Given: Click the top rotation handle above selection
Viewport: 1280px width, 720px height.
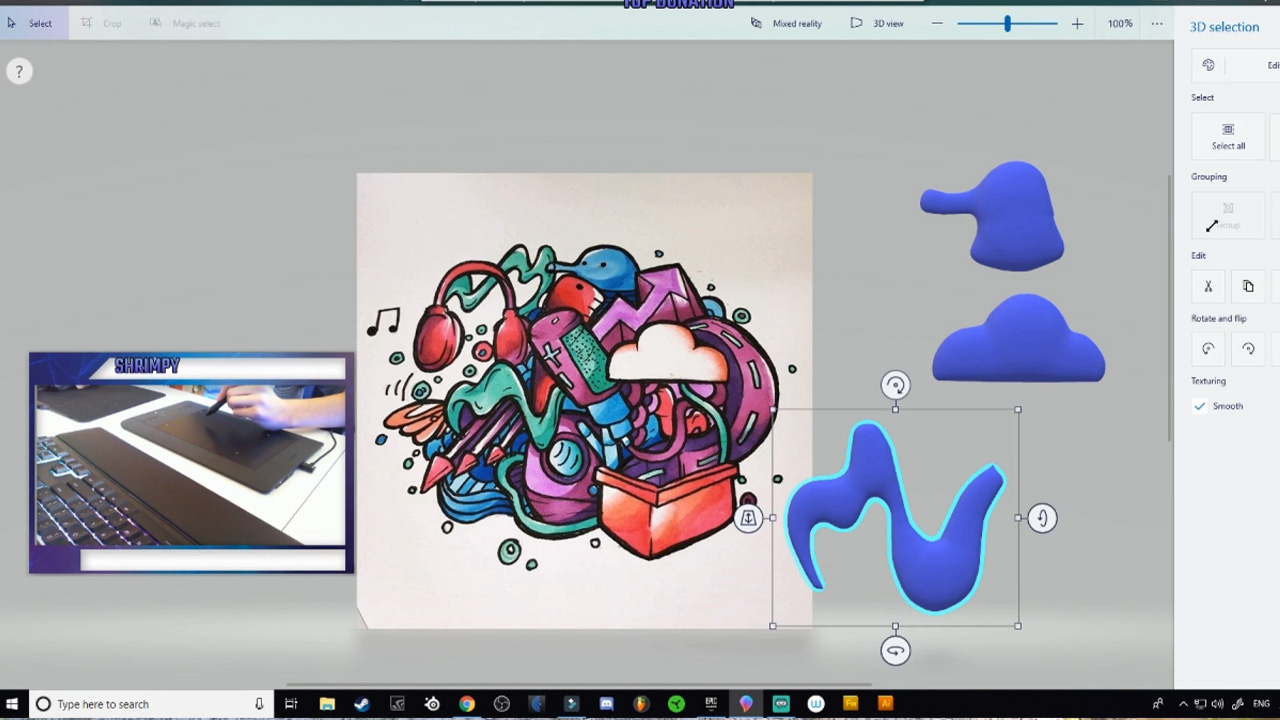Looking at the screenshot, I should tap(895, 385).
